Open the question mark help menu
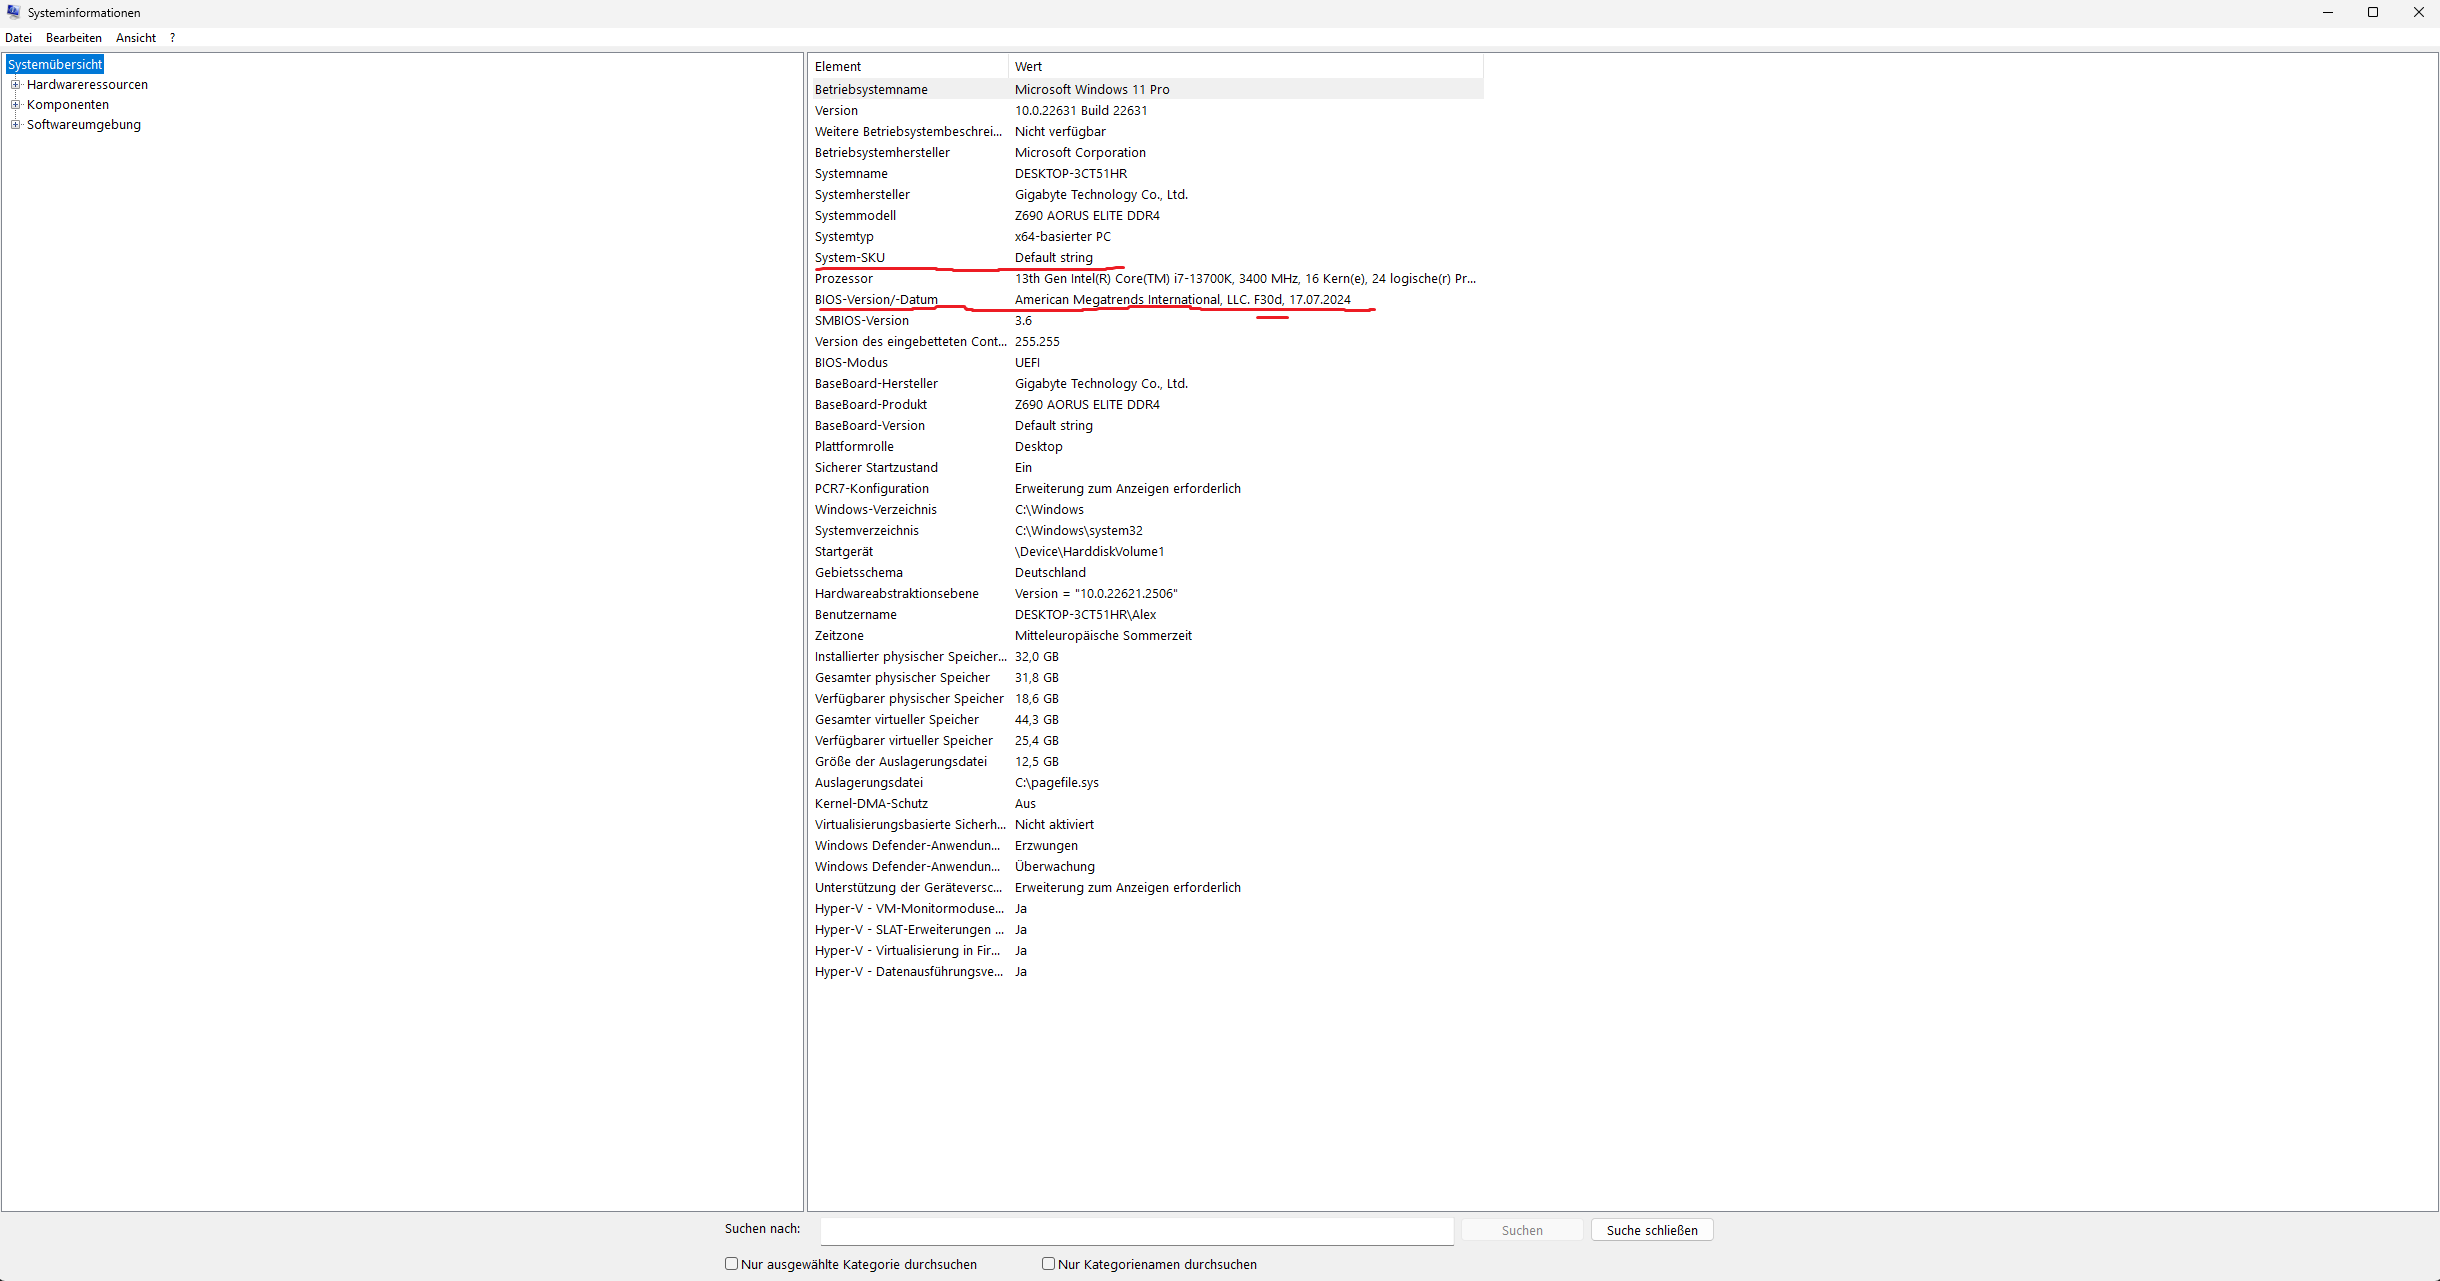The width and height of the screenshot is (2440, 1281). click(172, 38)
